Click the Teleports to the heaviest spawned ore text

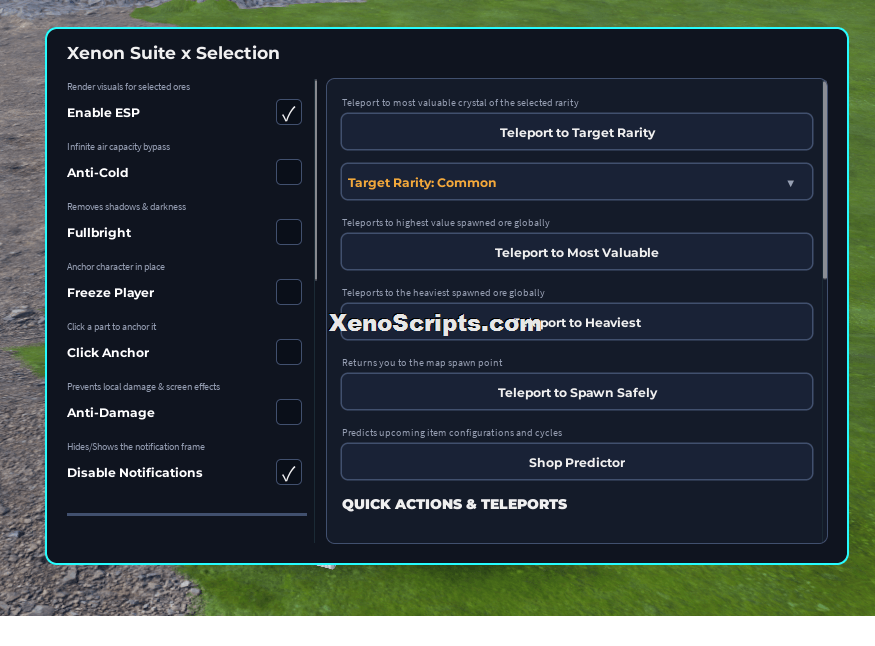click(443, 293)
